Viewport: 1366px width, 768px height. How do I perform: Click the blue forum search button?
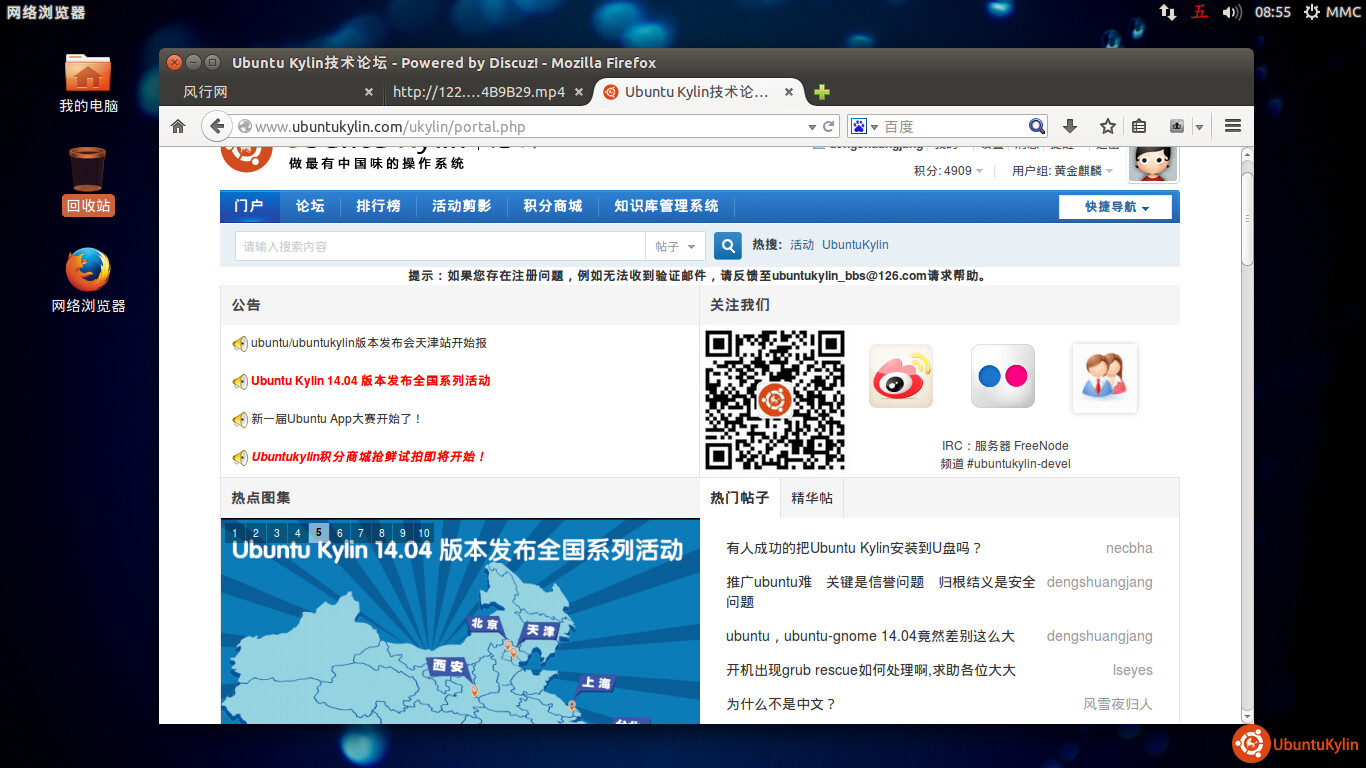tap(727, 246)
